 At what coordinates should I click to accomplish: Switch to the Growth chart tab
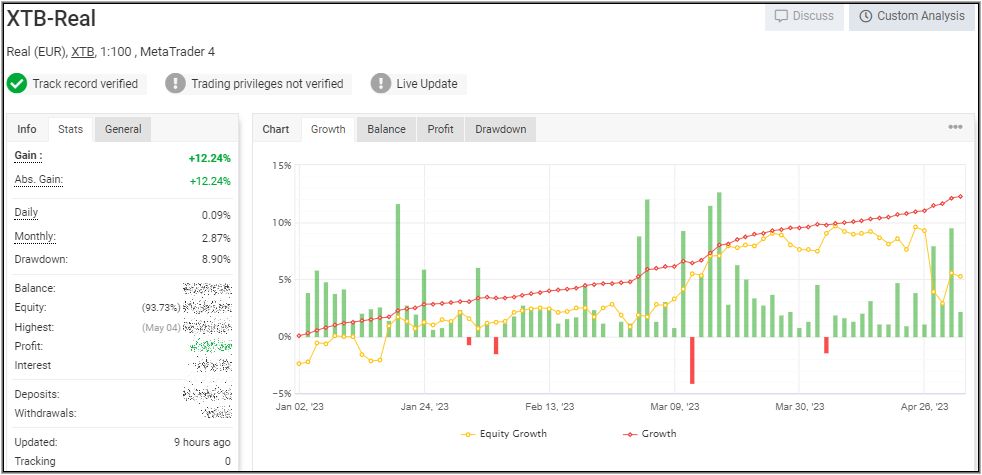[328, 129]
